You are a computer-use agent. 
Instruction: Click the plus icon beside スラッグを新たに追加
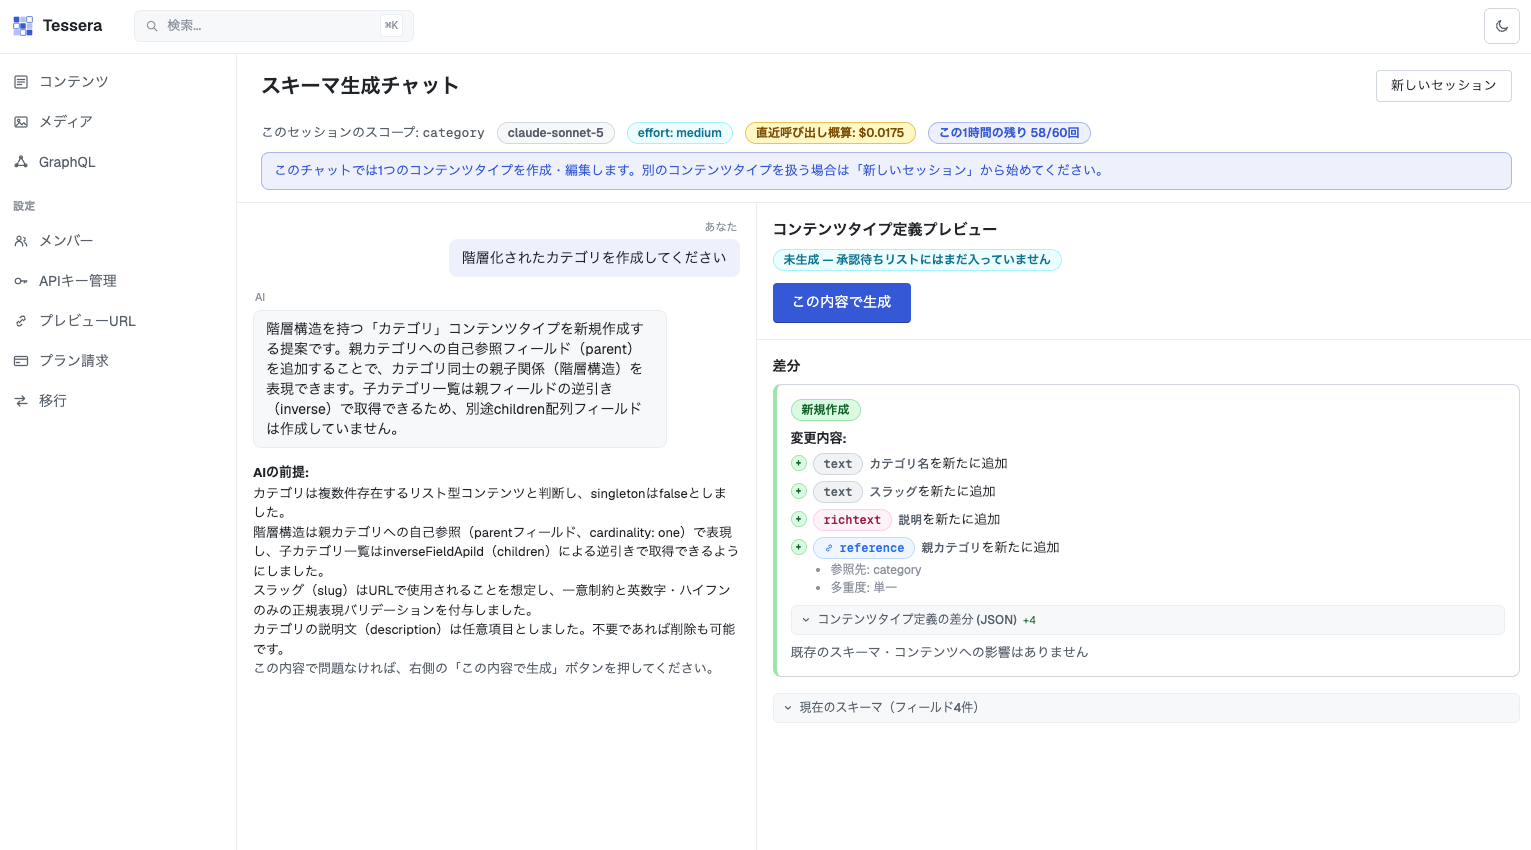point(798,491)
